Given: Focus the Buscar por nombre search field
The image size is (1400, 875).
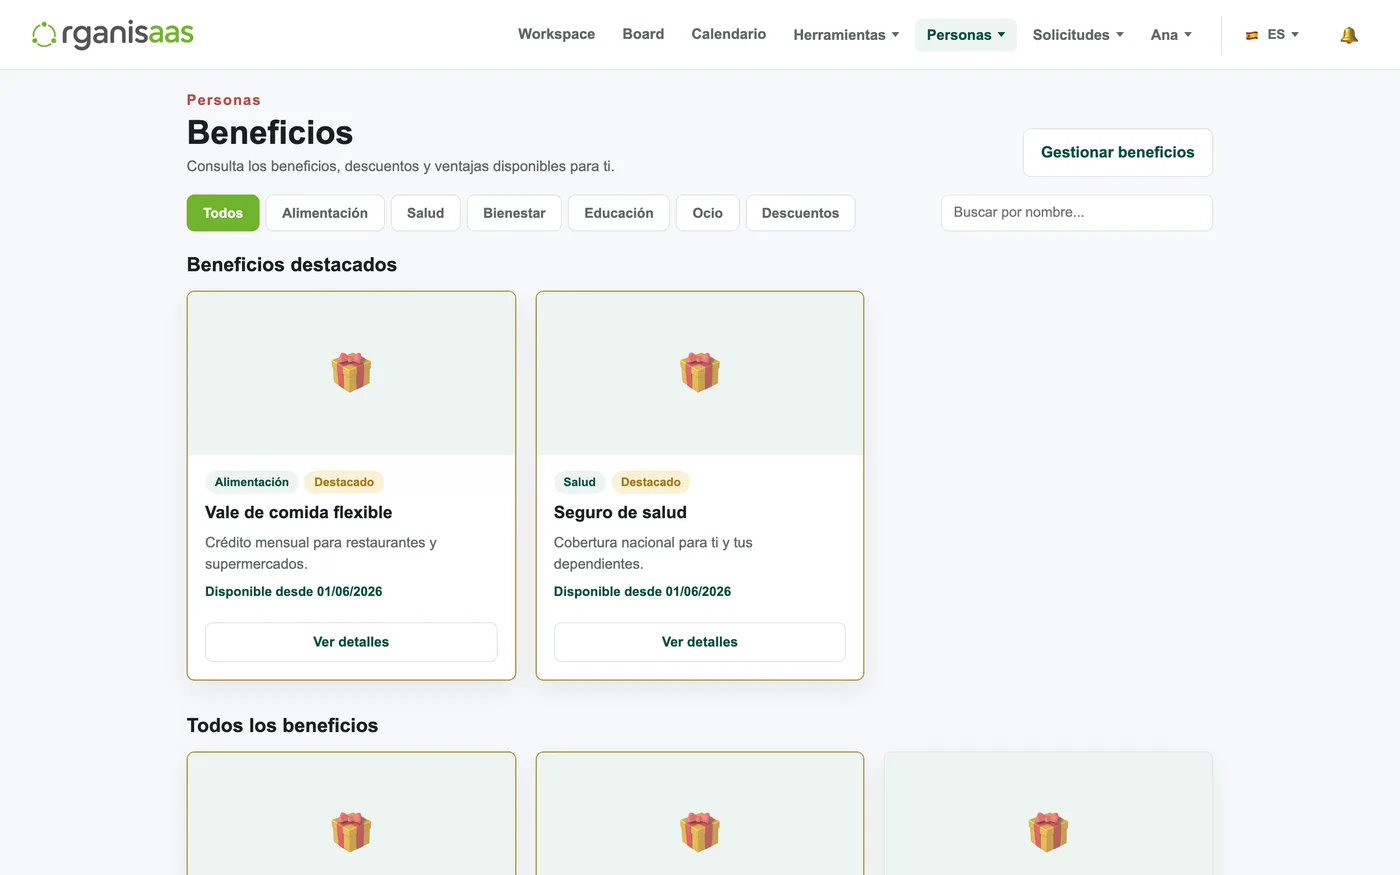Looking at the screenshot, I should [x=1077, y=213].
